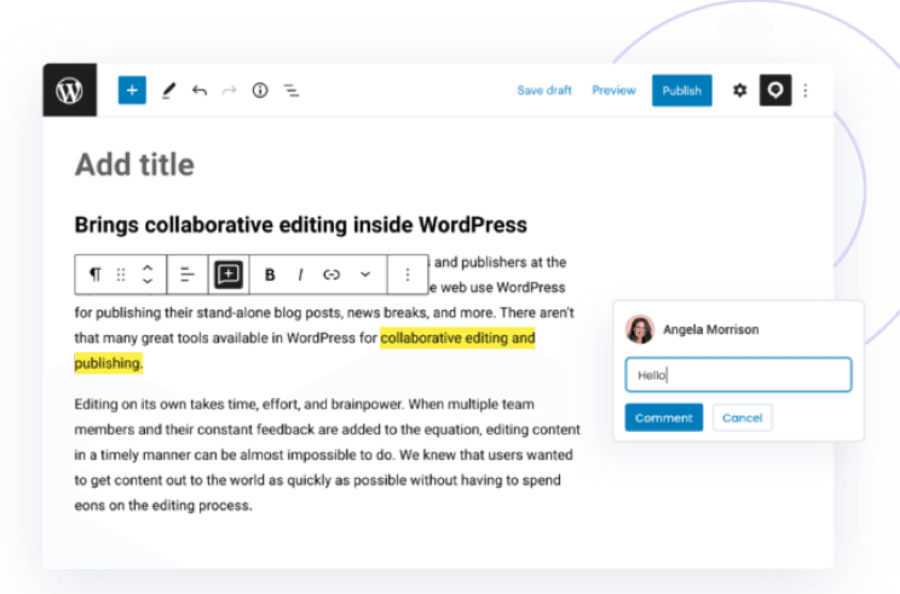Open the list view outline icon
The height and width of the screenshot is (594, 900).
coord(291,90)
